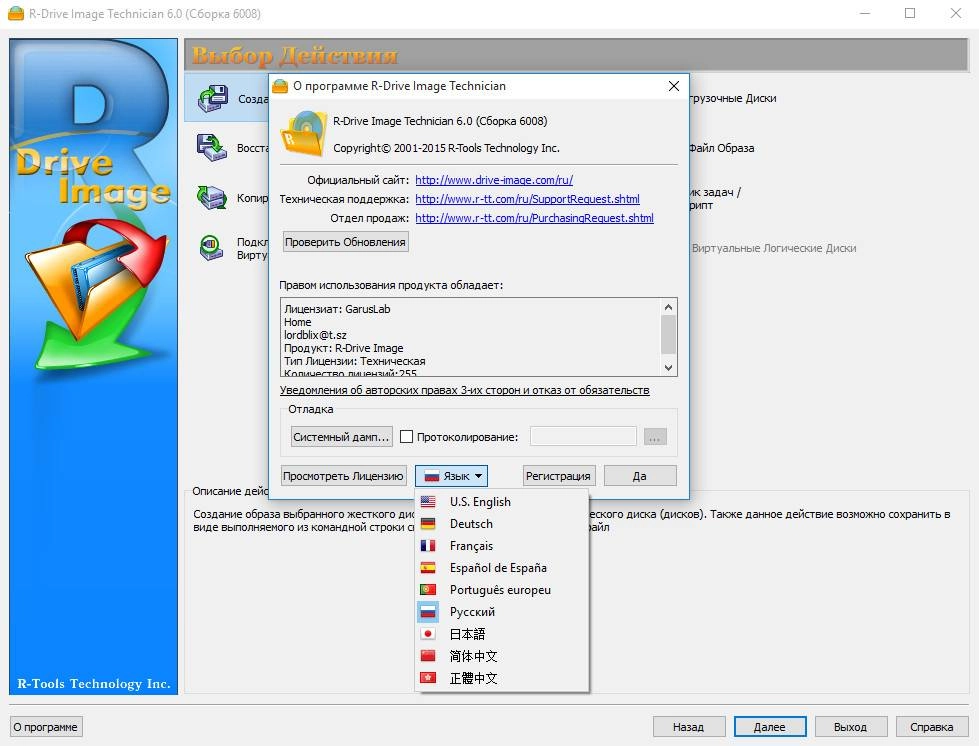Close the About dialog

tap(674, 86)
